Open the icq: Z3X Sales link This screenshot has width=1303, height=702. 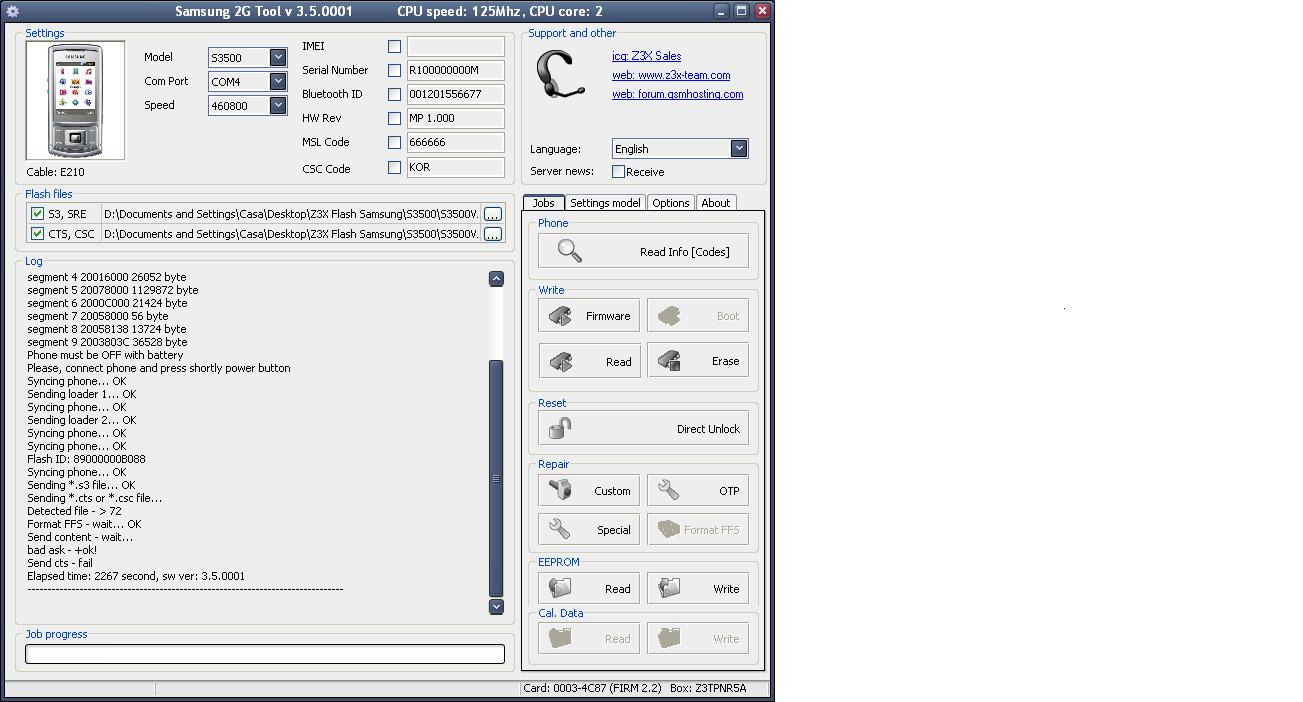tap(646, 56)
